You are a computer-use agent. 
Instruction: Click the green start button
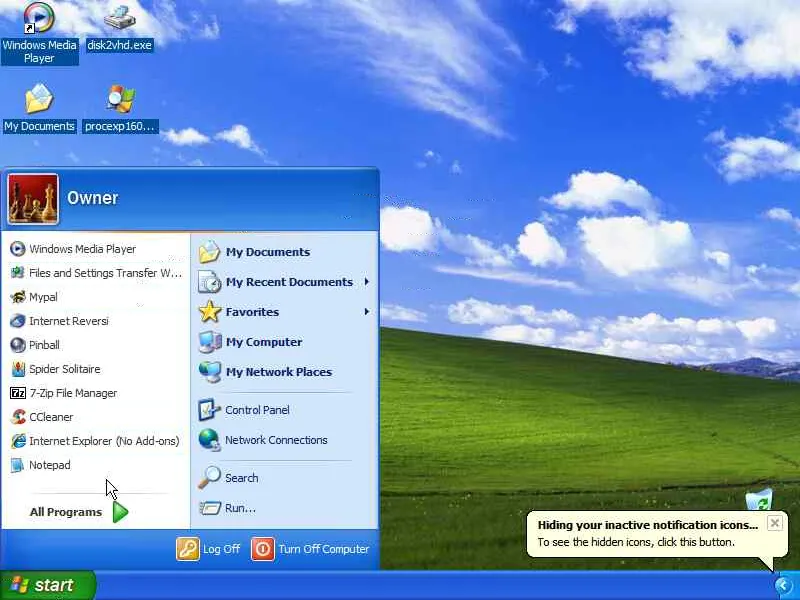48,585
